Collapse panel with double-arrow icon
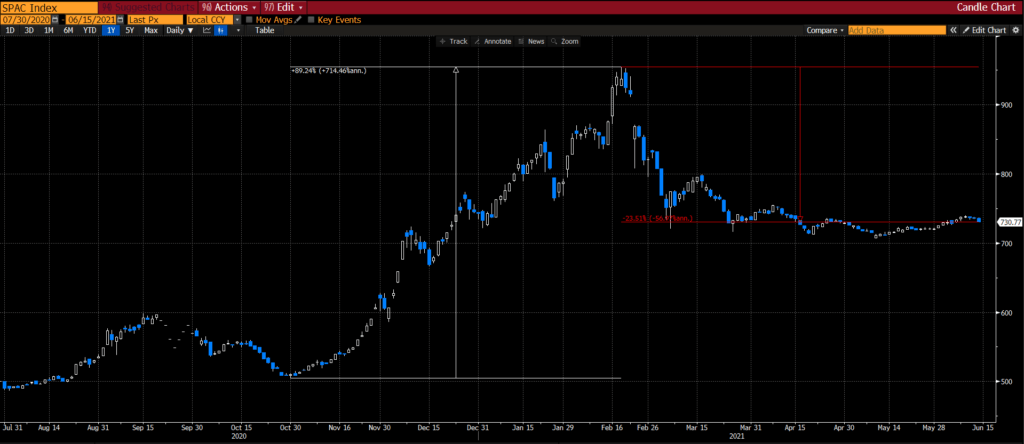Image resolution: width=1024 pixels, height=444 pixels. point(953,30)
